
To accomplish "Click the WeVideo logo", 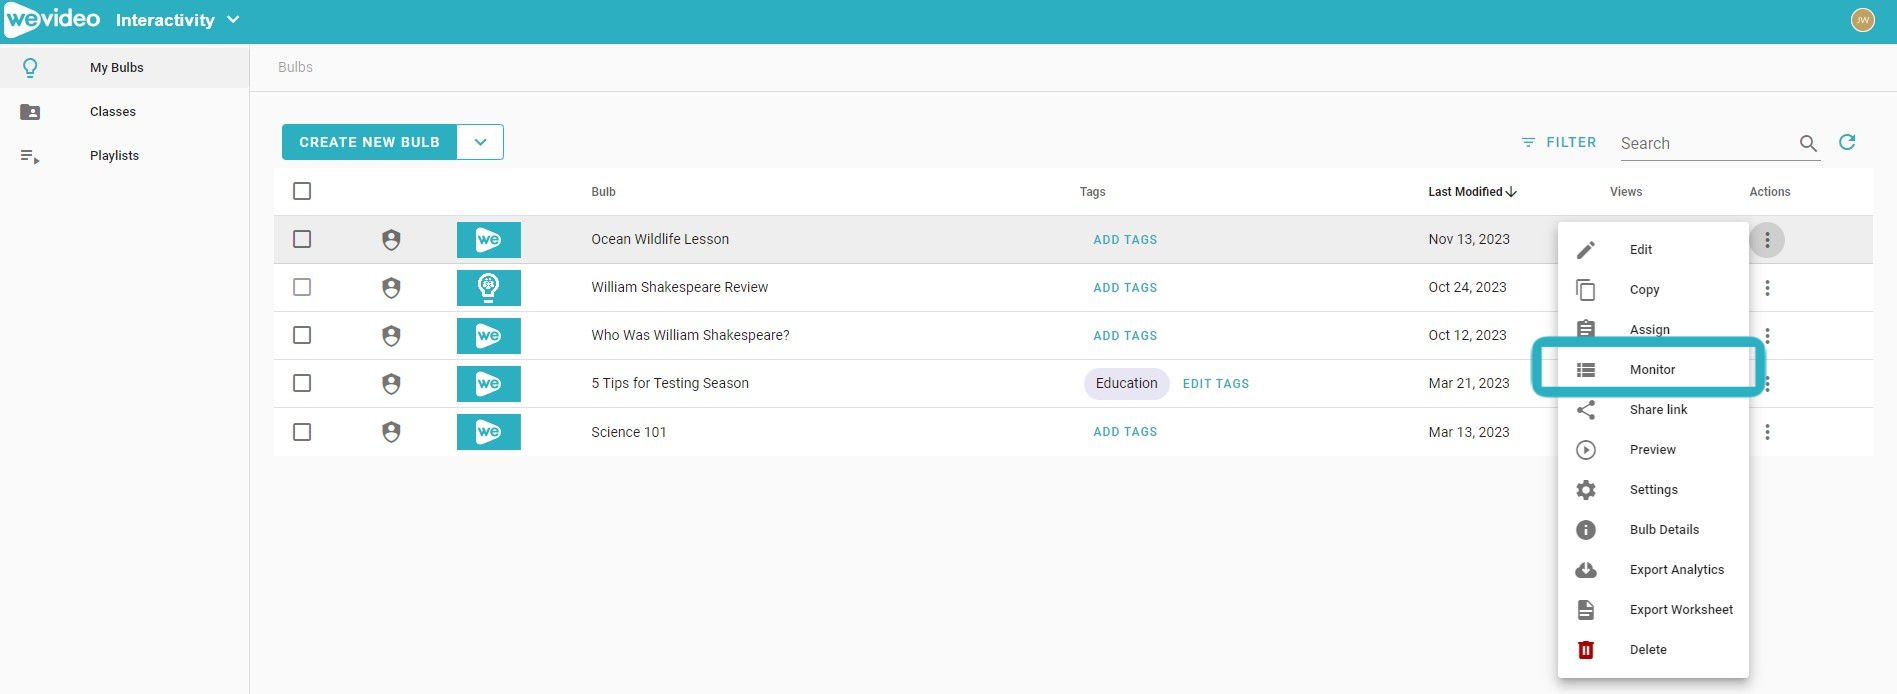I will pos(52,20).
